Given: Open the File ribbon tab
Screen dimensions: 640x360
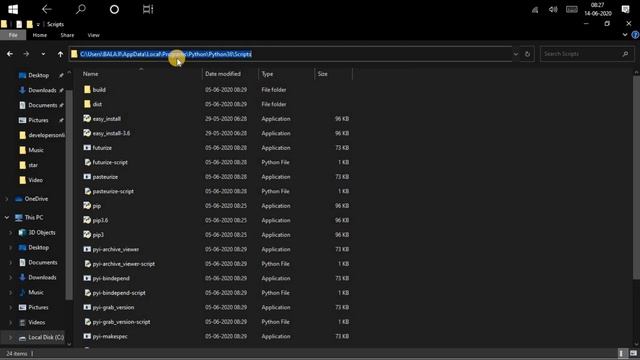Looking at the screenshot, I should (13, 35).
